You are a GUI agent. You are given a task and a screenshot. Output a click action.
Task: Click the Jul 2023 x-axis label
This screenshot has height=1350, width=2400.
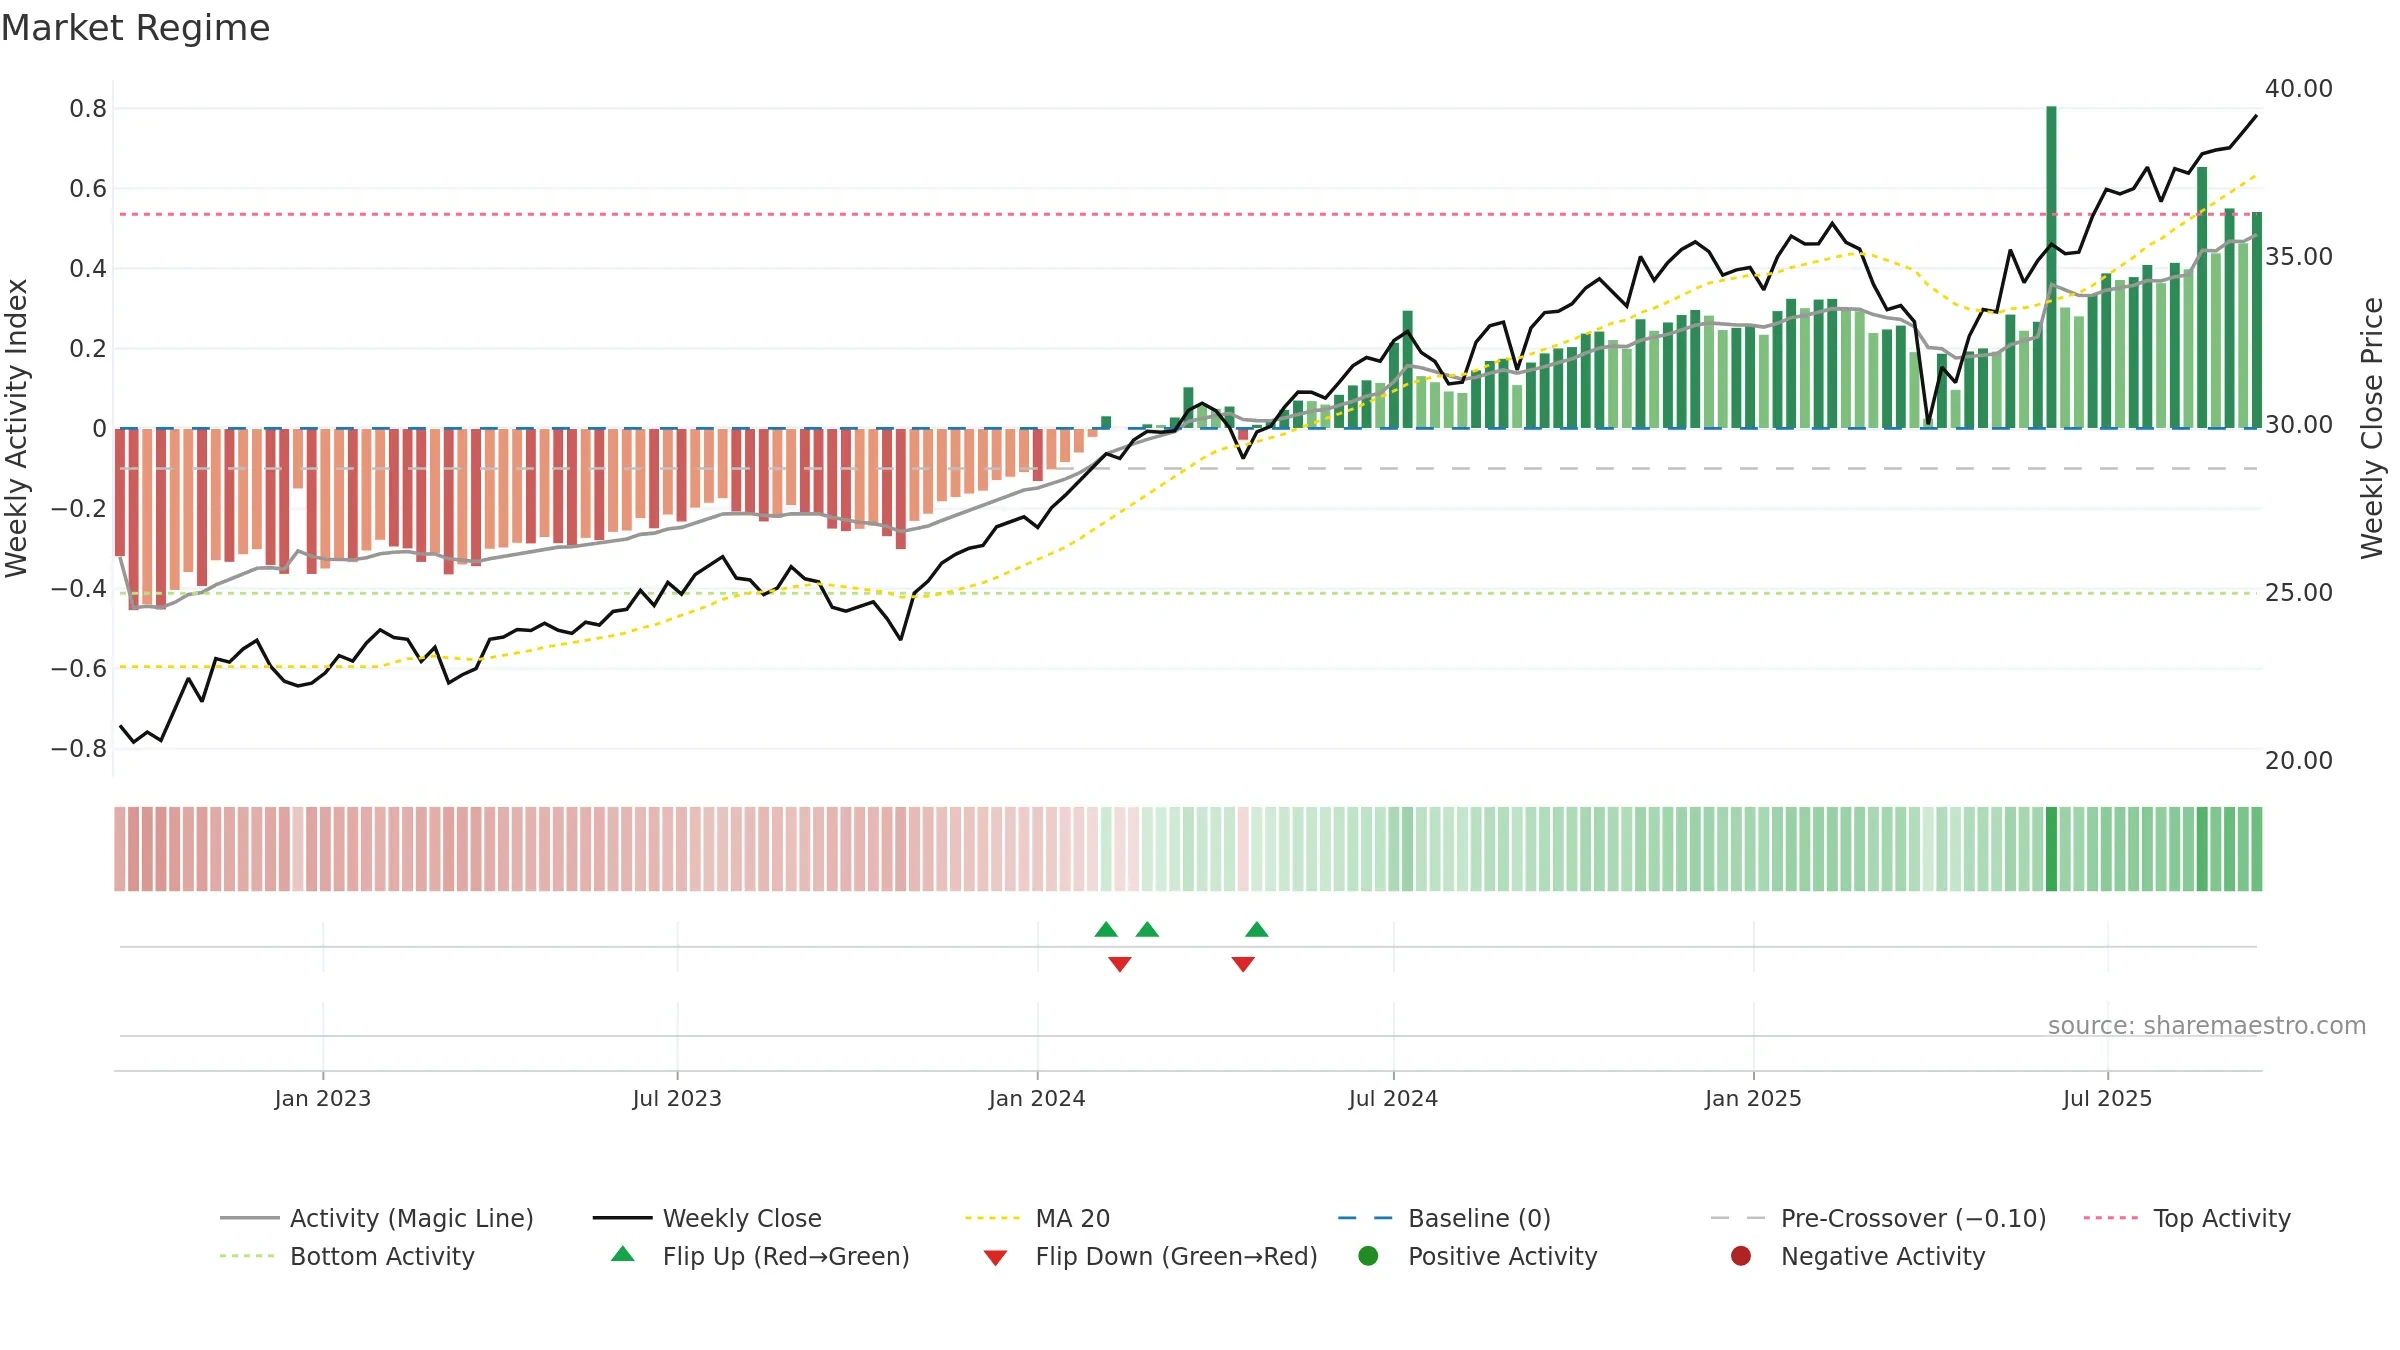click(677, 1099)
